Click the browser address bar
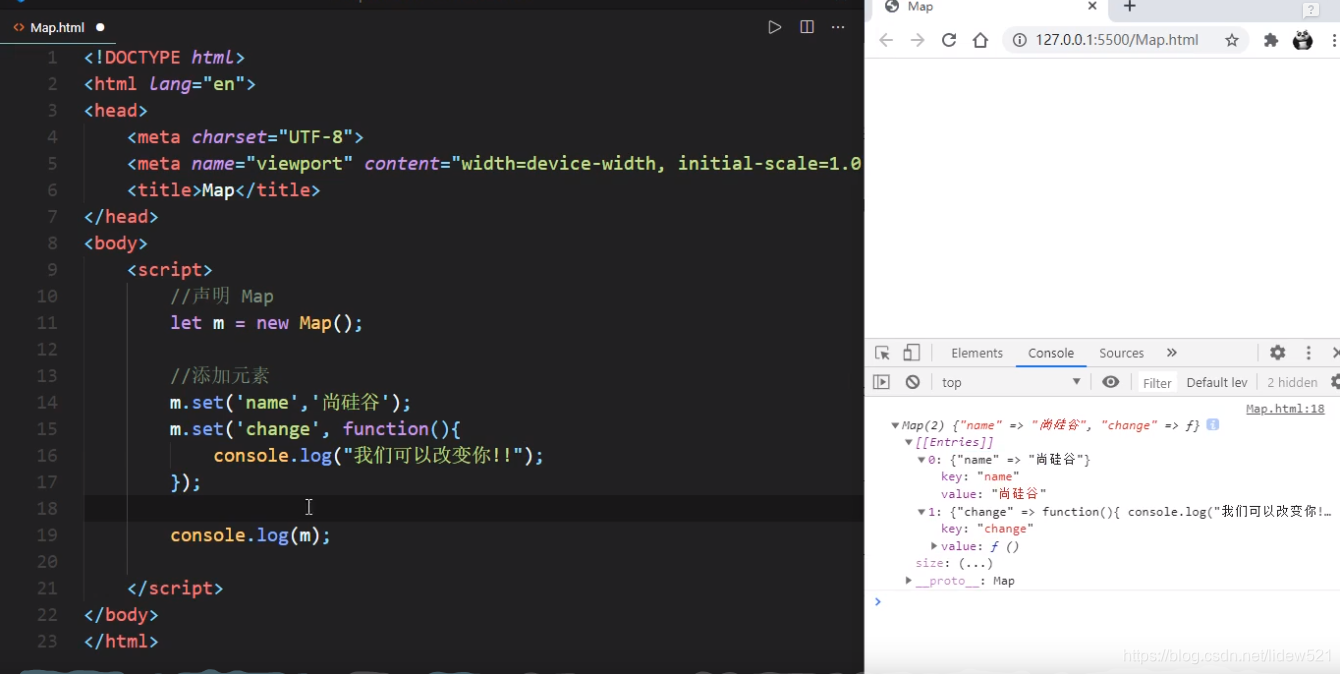The image size is (1340, 674). 1100,40
